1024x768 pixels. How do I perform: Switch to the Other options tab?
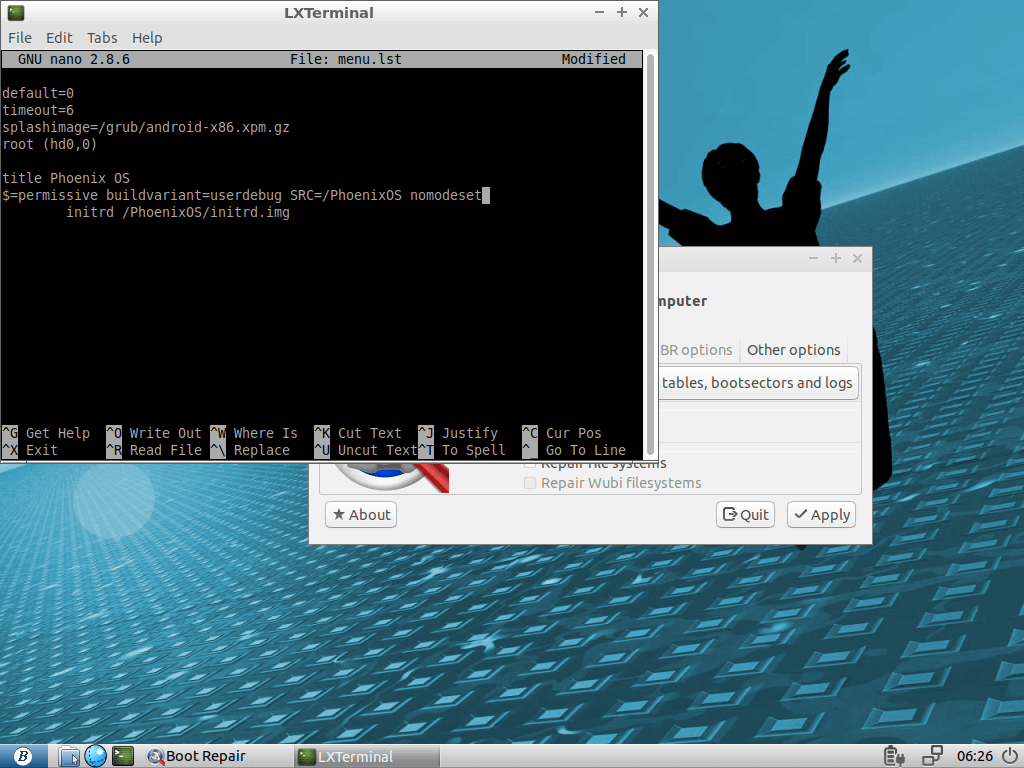click(x=793, y=350)
